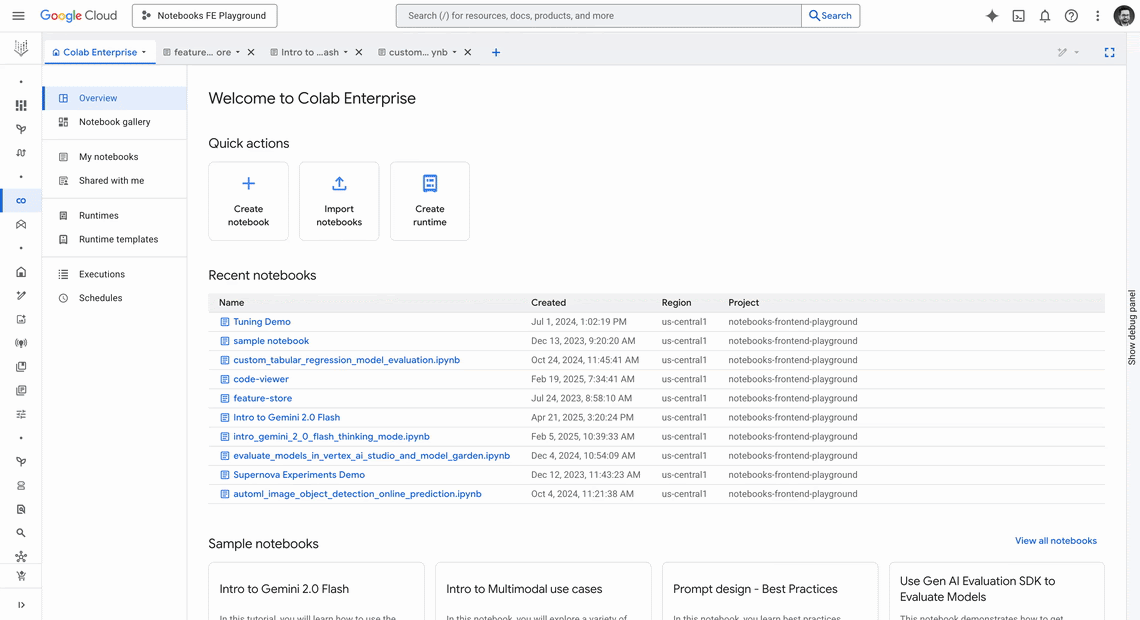Open Intro to Multimodal use cases sample card
This screenshot has height=620, width=1140.
point(543,591)
